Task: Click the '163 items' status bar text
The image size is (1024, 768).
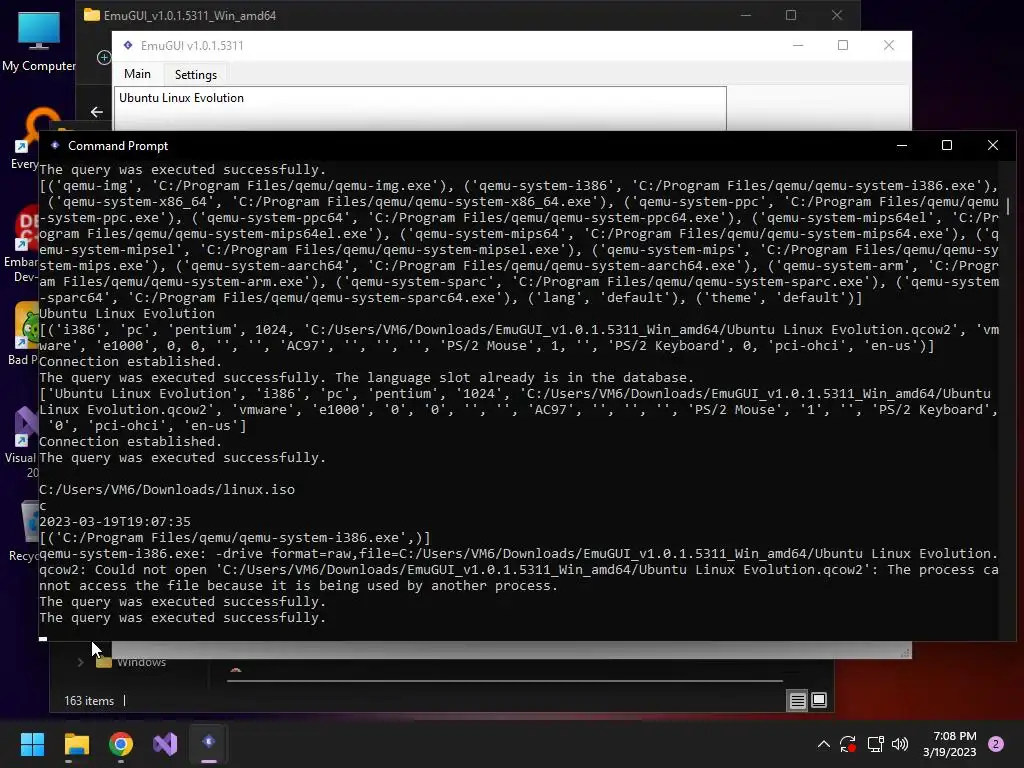Action: pyautogui.click(x=89, y=701)
